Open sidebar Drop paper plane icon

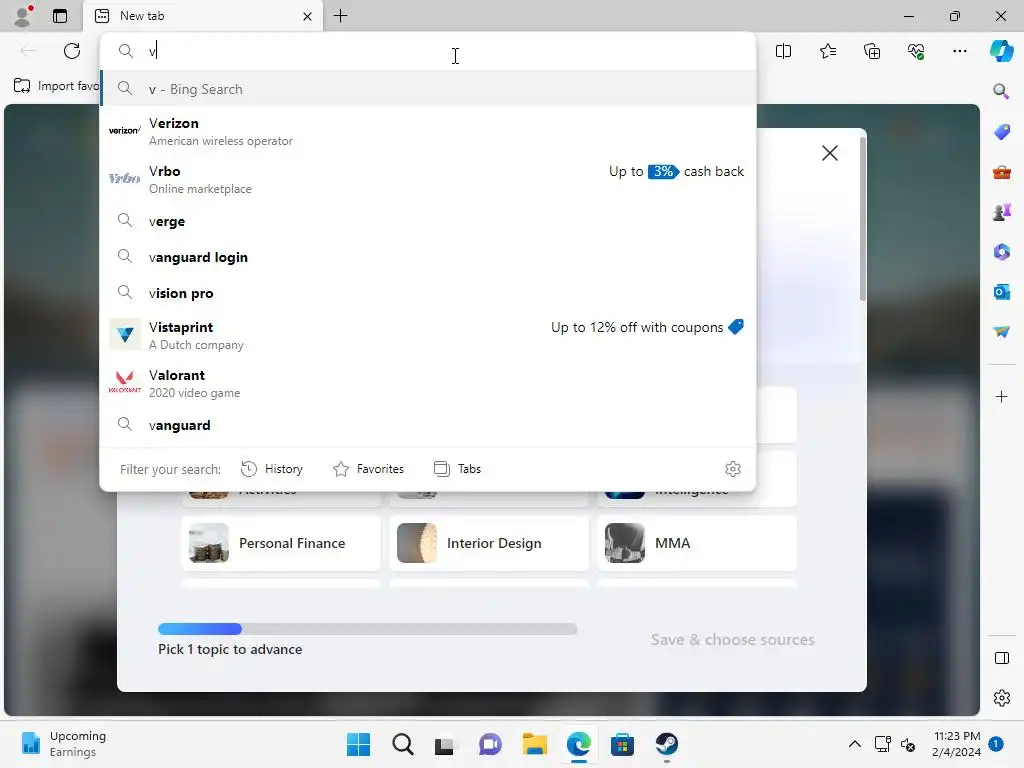1001,332
